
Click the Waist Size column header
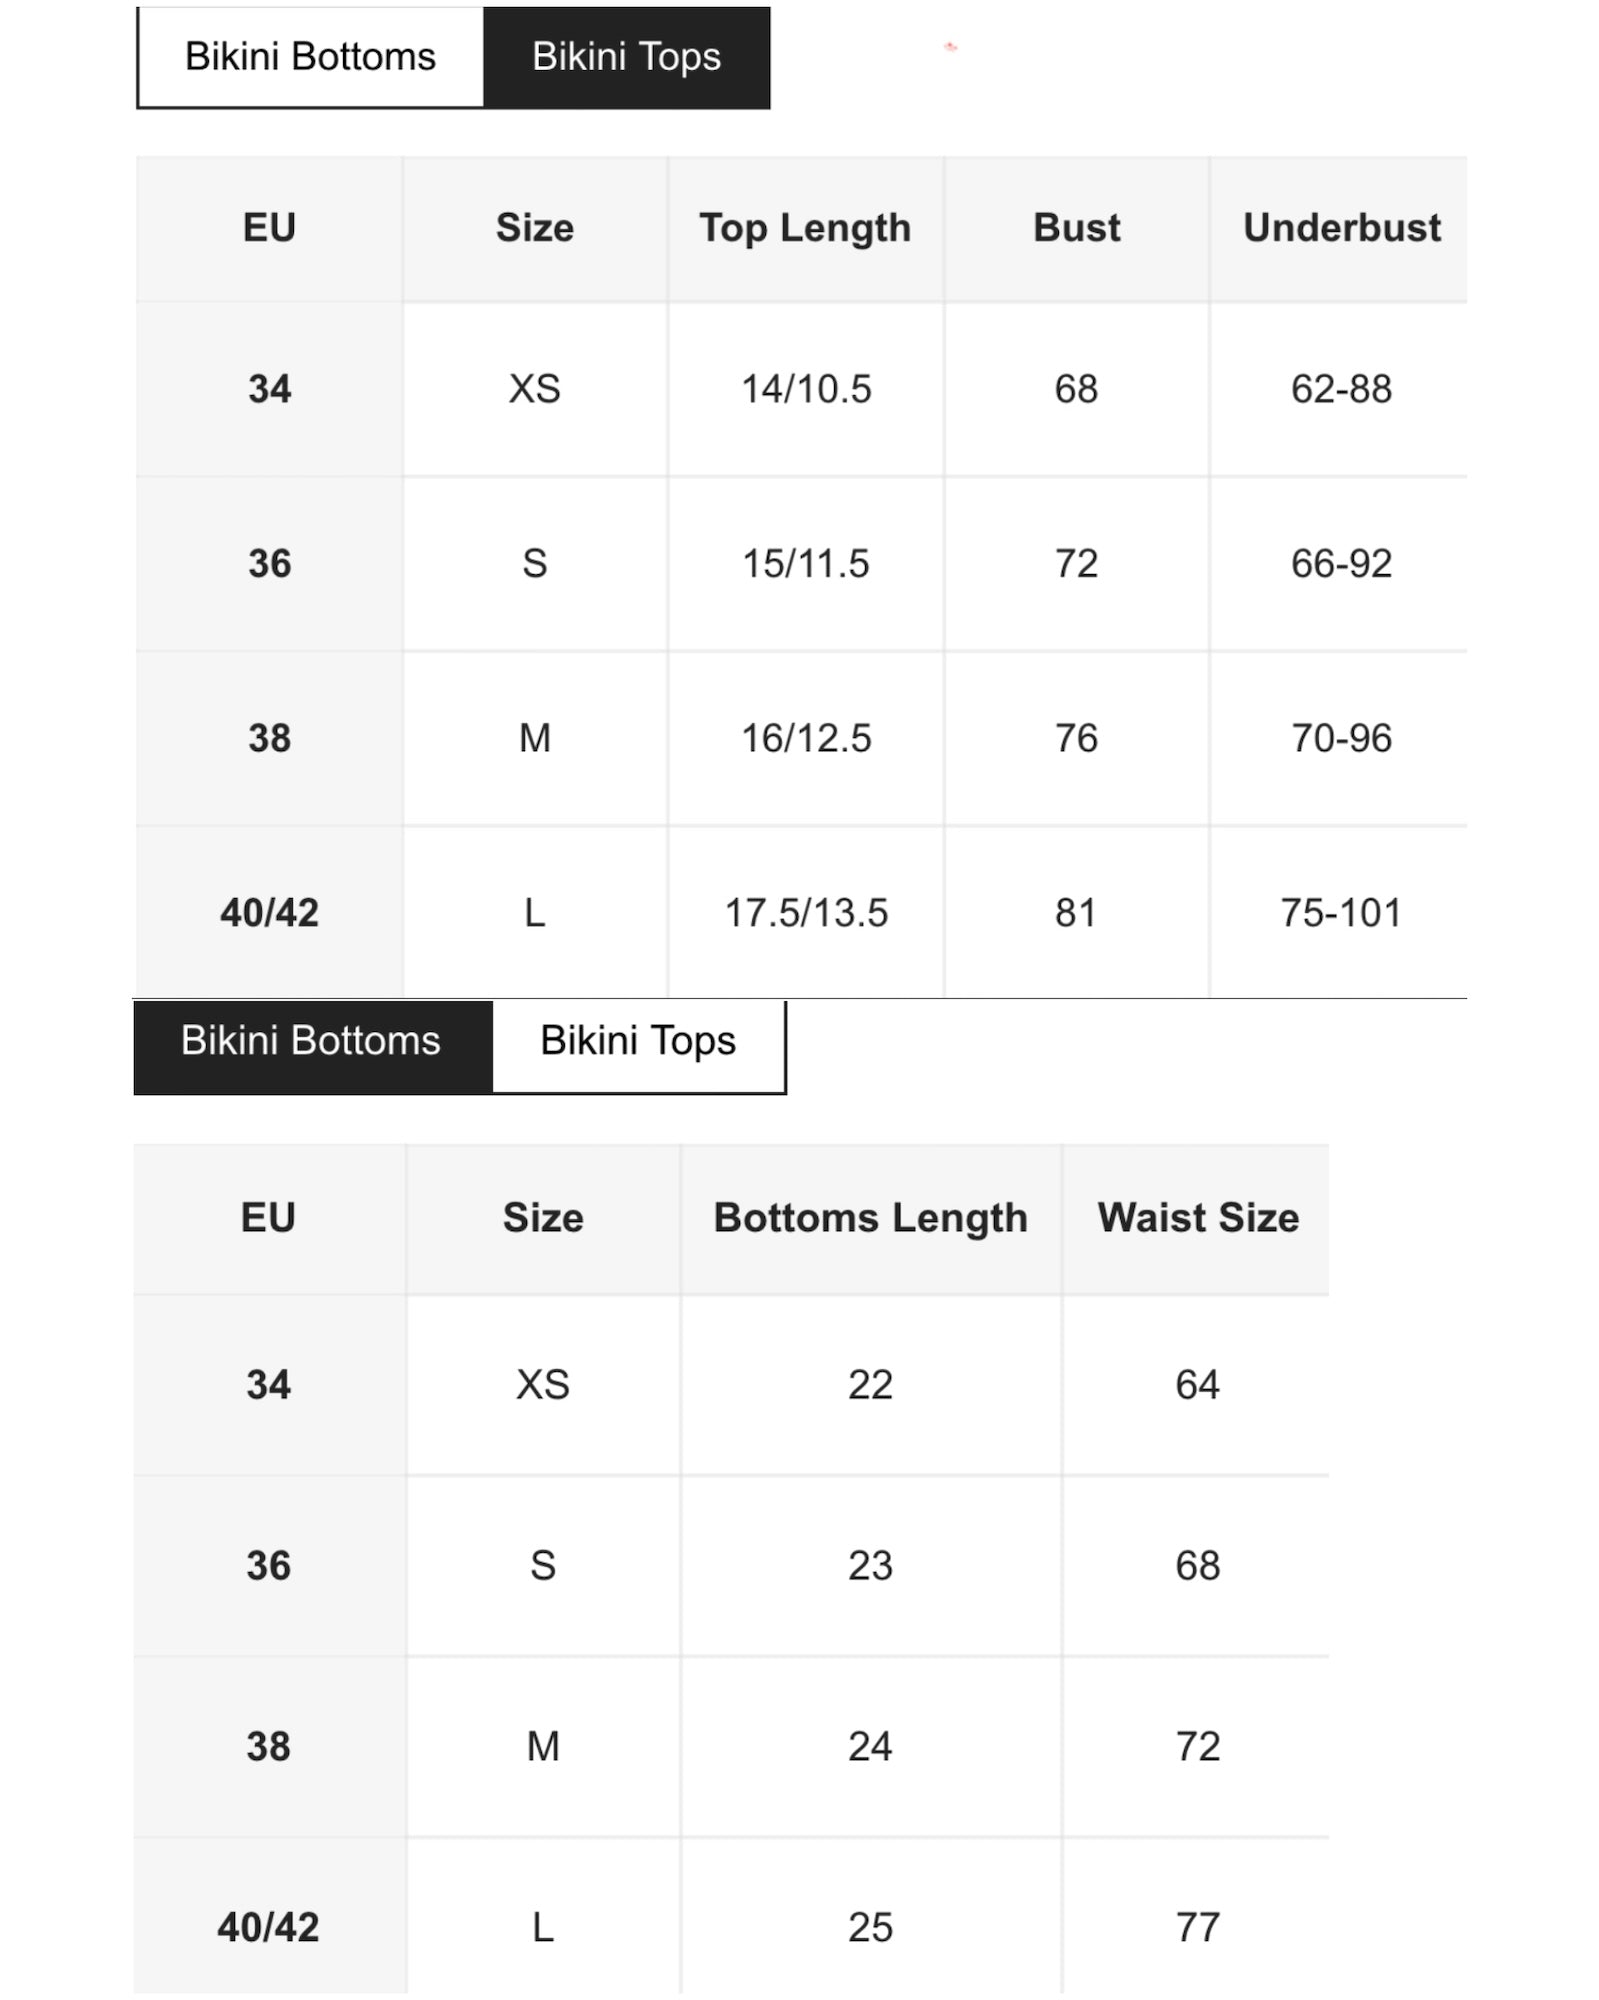pyautogui.click(x=1198, y=1218)
